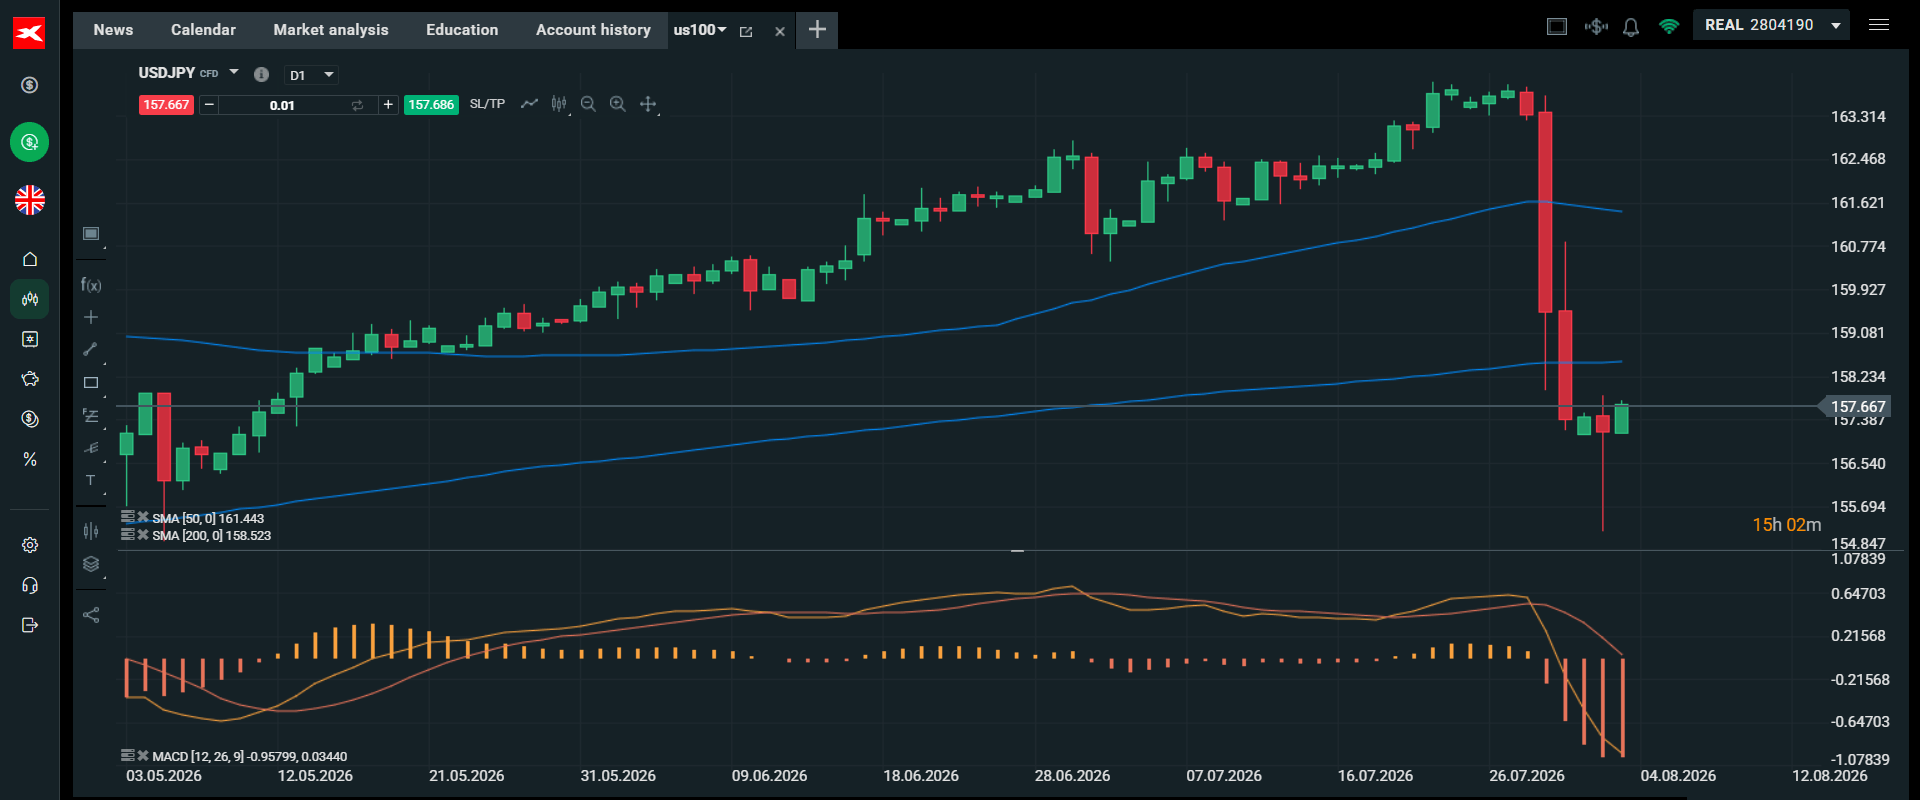
Task: Open the D1 timeframe dropdown
Action: pos(311,75)
